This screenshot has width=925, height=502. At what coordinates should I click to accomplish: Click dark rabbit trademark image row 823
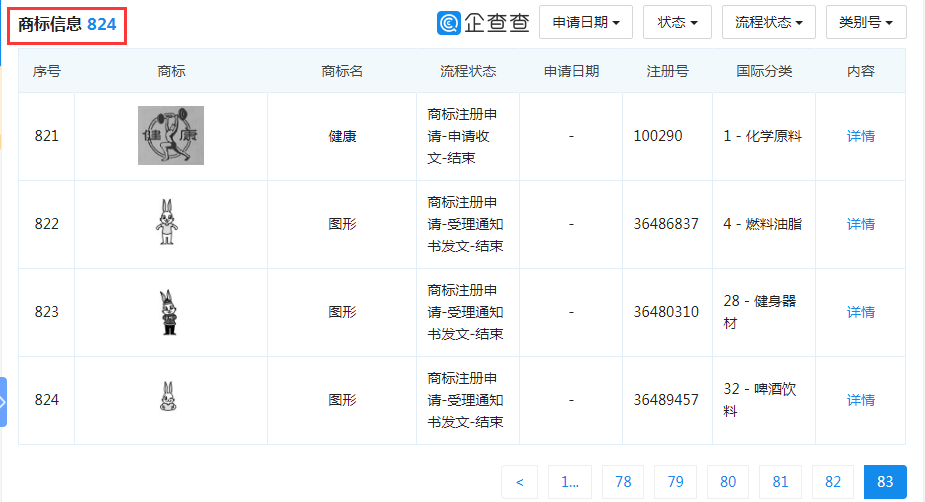(167, 312)
